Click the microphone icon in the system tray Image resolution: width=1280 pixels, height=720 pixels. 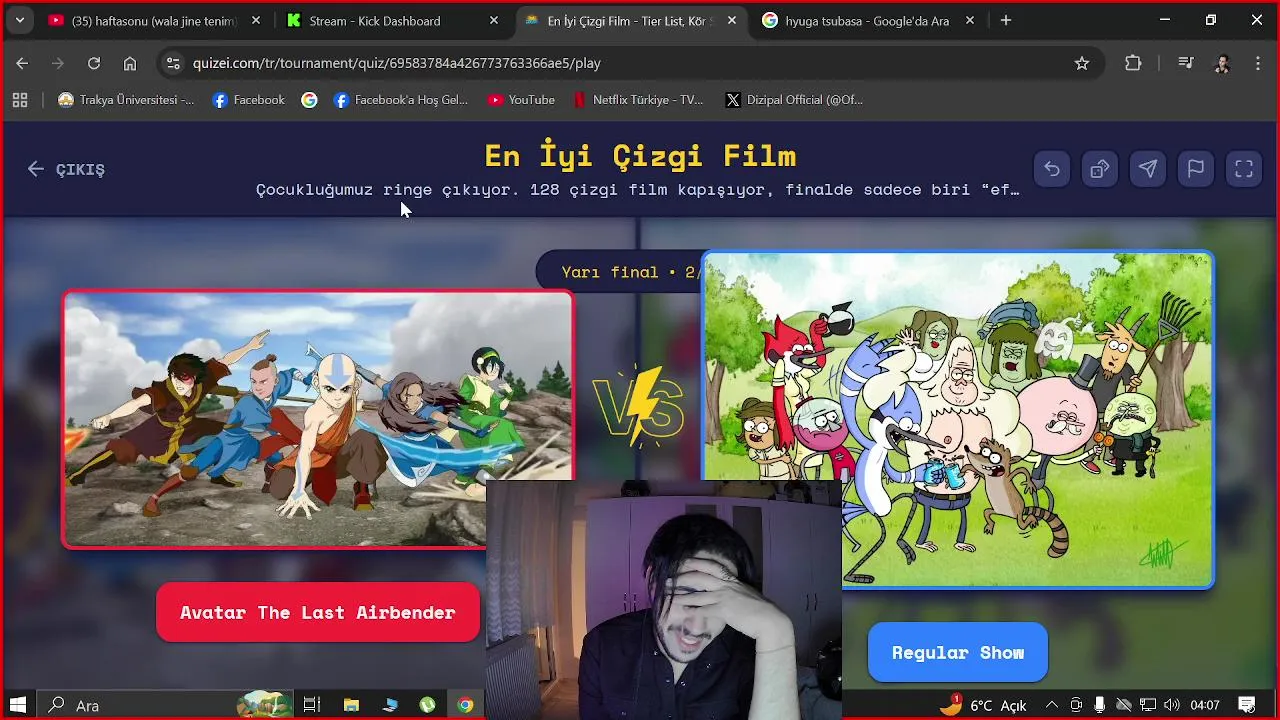point(1100,705)
